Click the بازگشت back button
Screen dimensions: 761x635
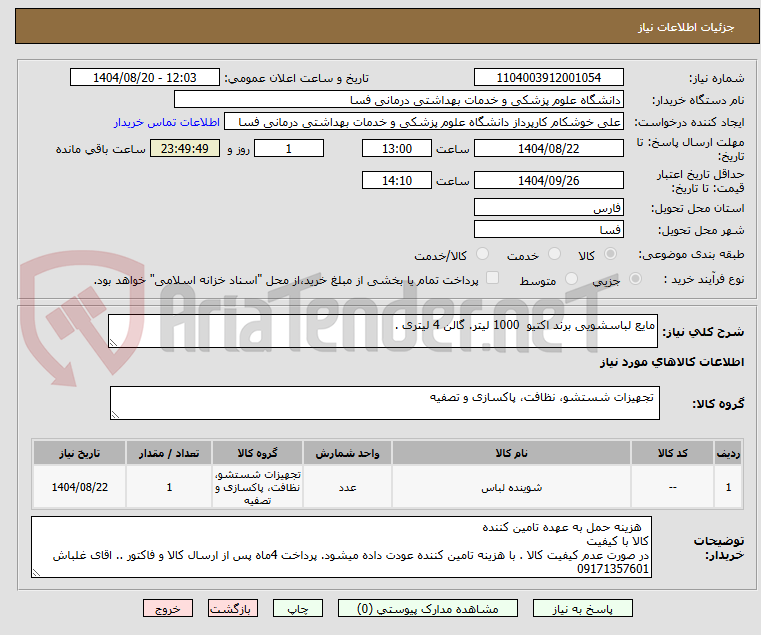tap(233, 608)
